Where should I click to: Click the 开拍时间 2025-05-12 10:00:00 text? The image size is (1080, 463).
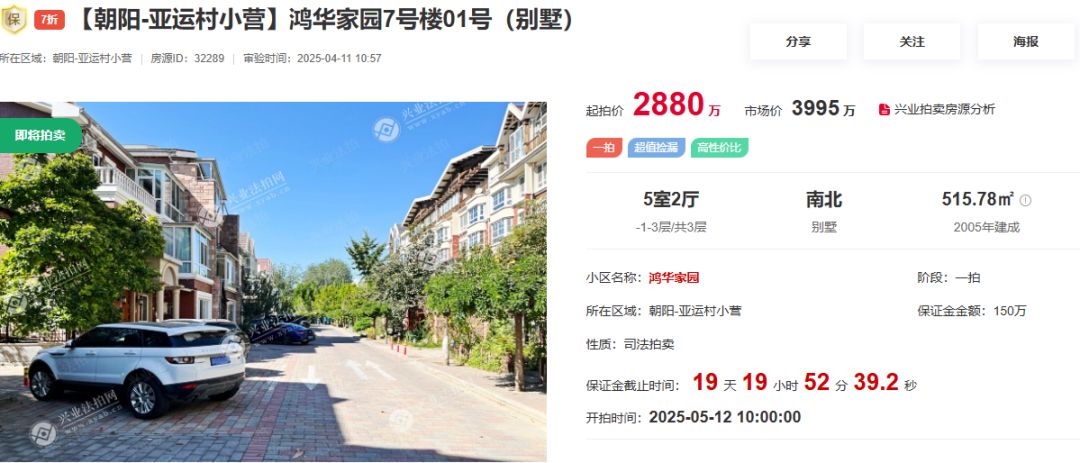(694, 417)
